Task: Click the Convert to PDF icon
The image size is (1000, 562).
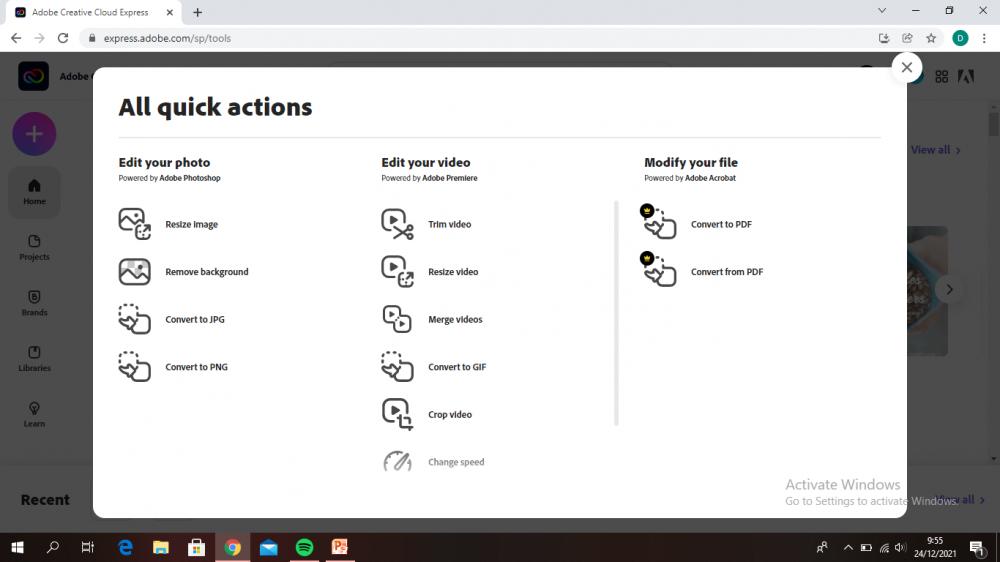Action: click(658, 222)
